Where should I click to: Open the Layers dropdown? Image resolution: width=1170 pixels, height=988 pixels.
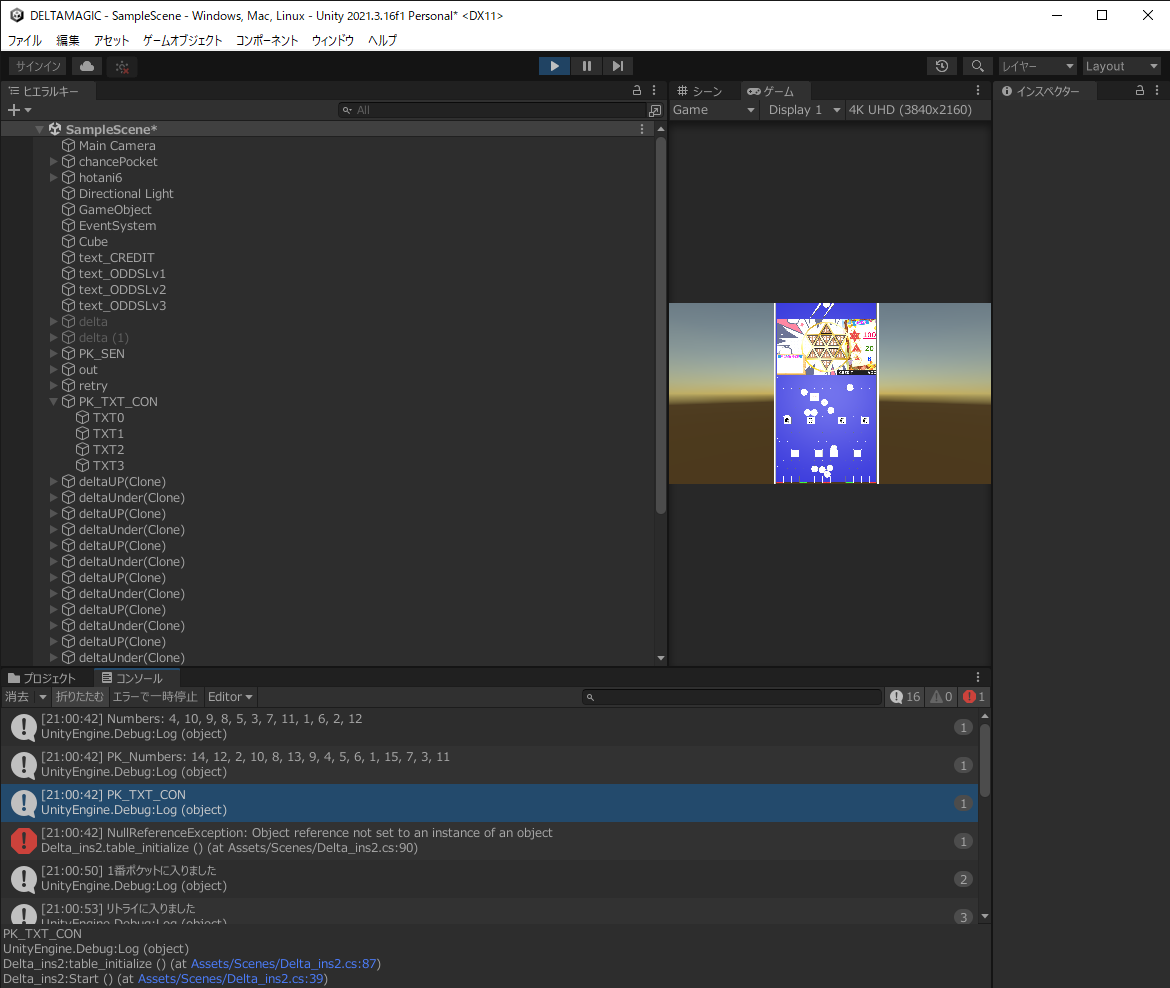click(x=1037, y=66)
